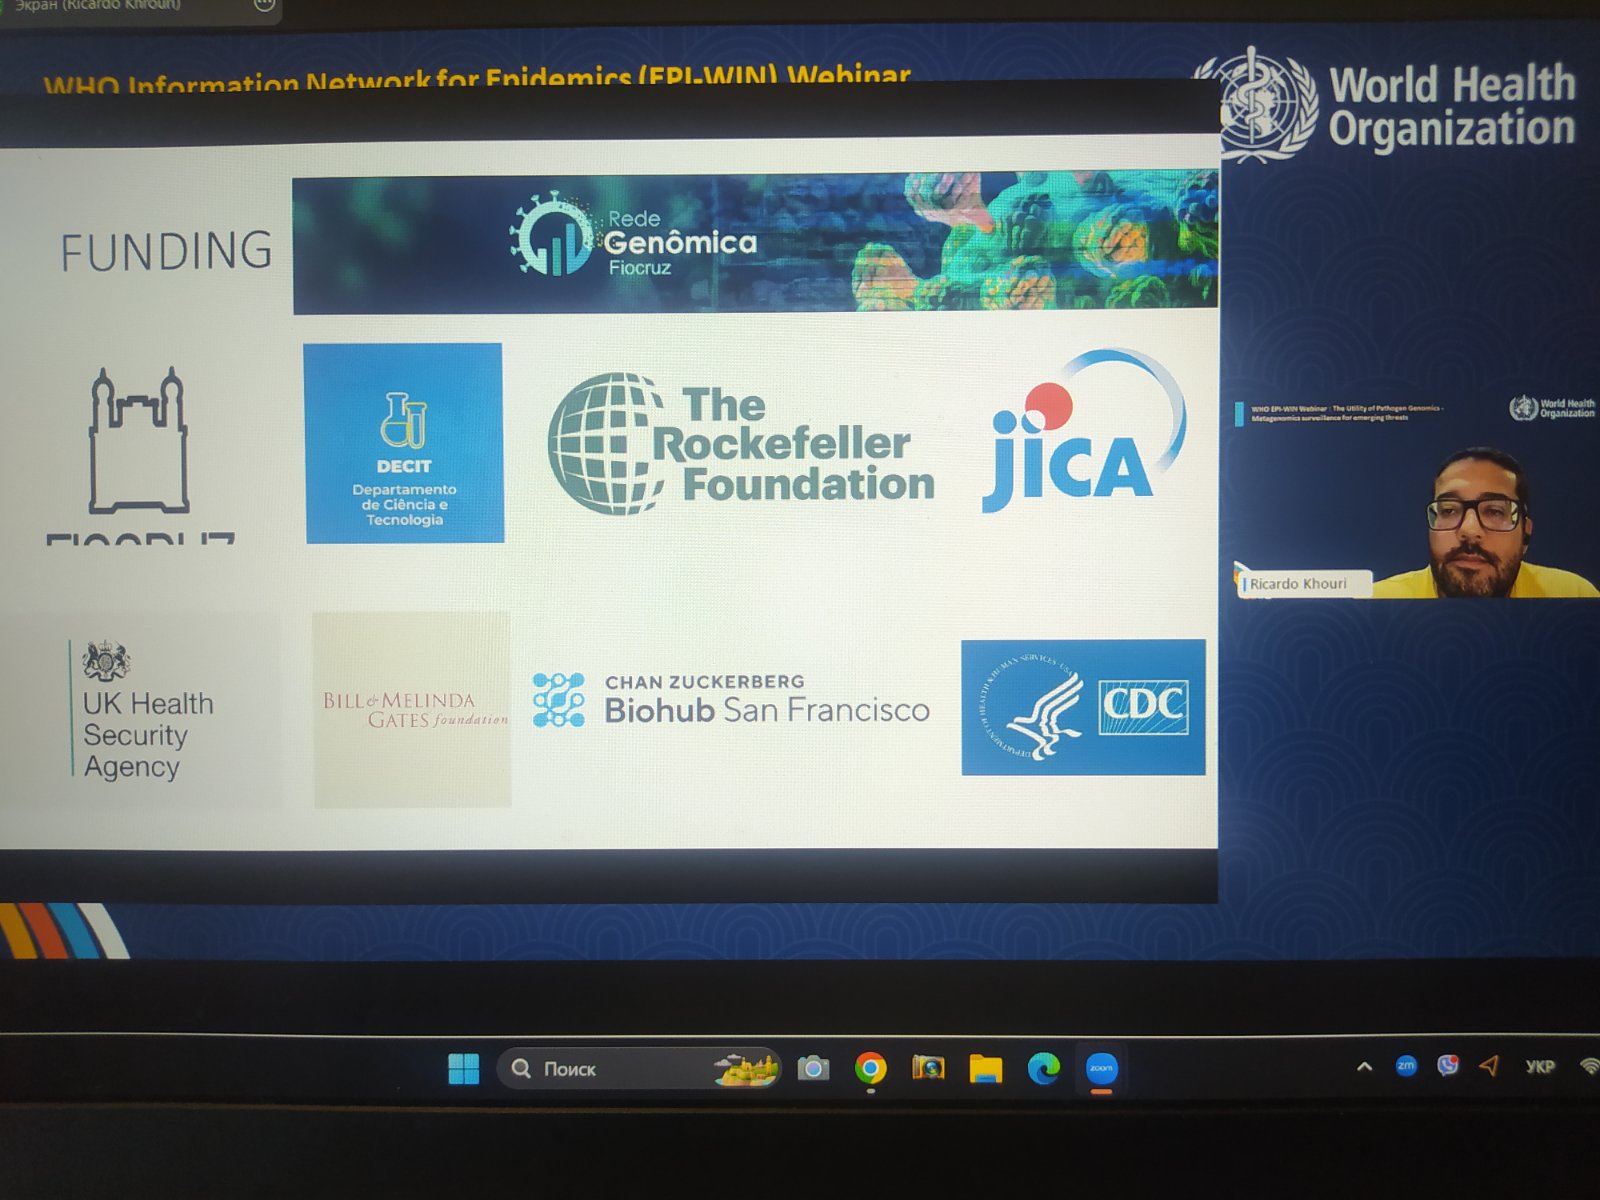The image size is (1600, 1200).
Task: Click the CDC logo on the slide
Action: (1083, 707)
